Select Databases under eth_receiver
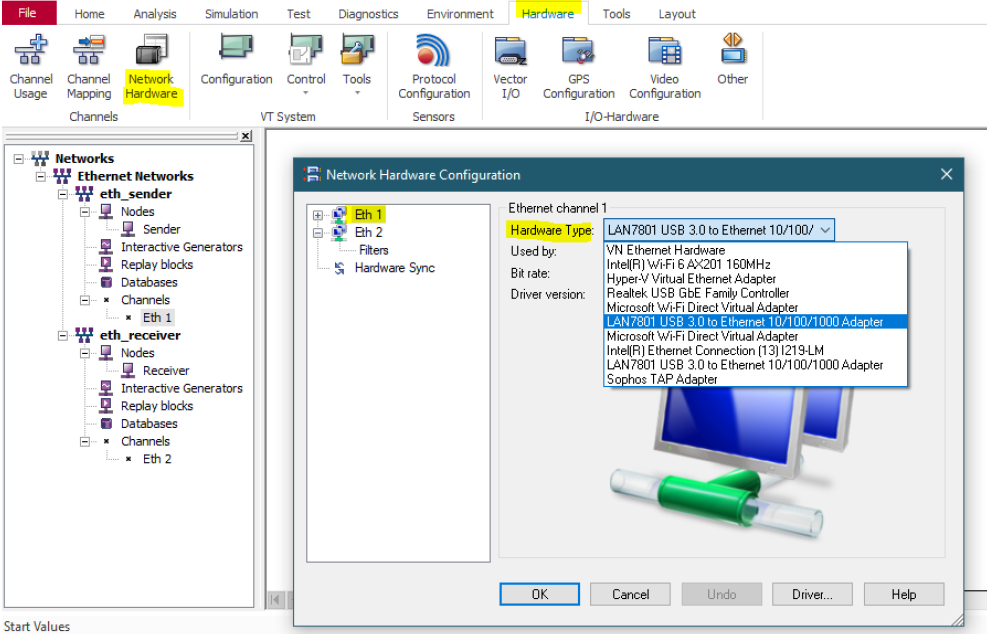 [x=149, y=424]
